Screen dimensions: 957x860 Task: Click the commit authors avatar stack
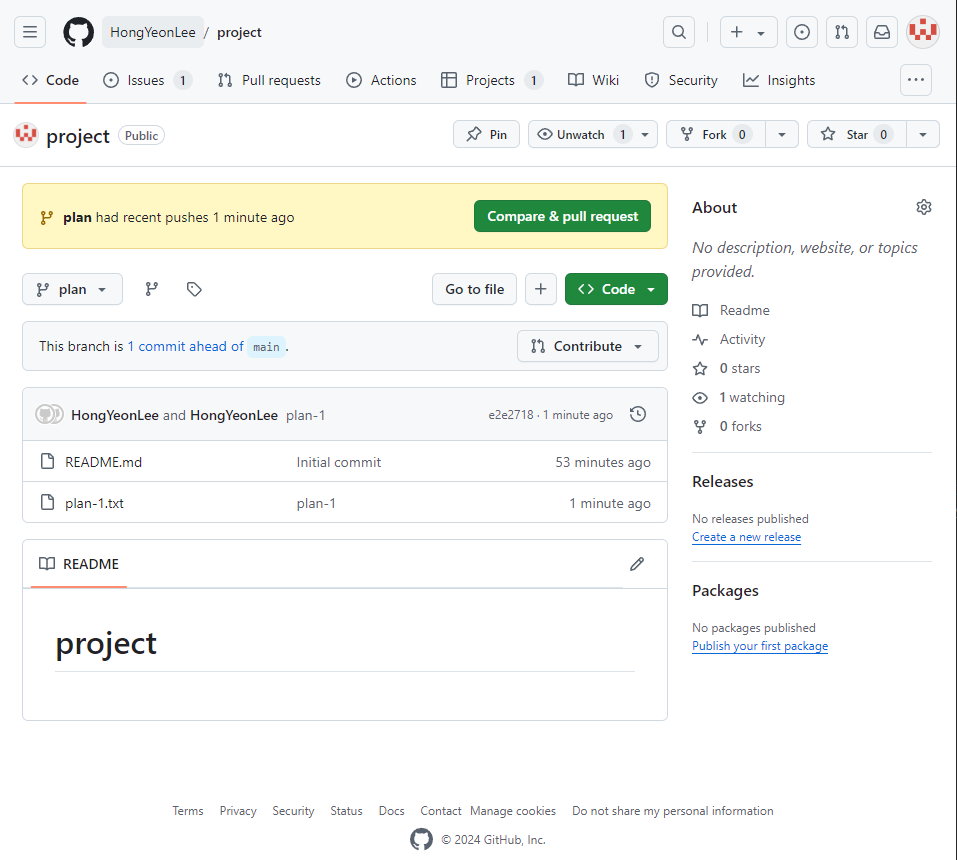click(x=49, y=414)
